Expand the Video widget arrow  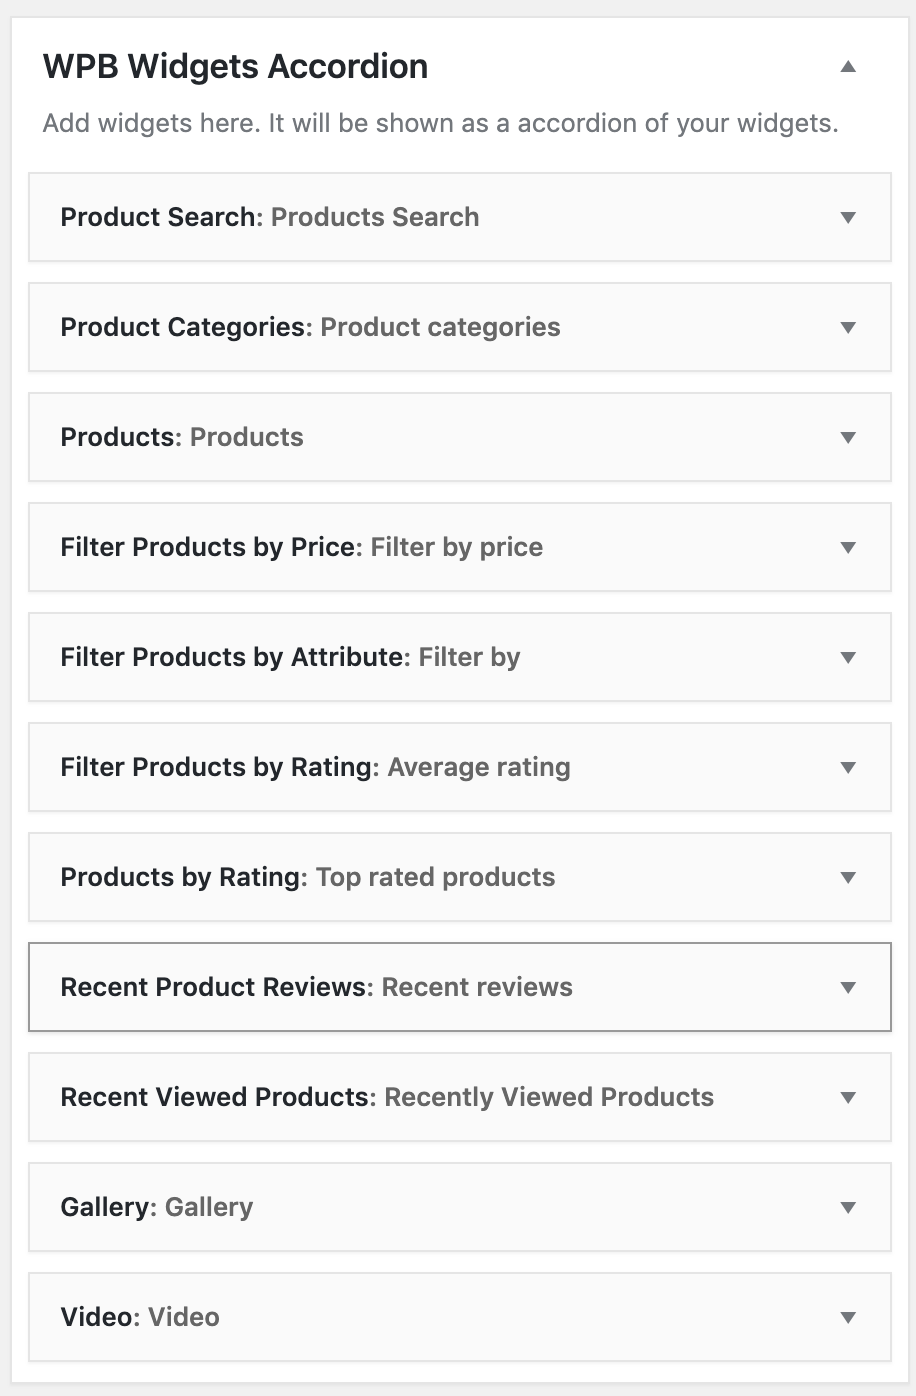(848, 1317)
